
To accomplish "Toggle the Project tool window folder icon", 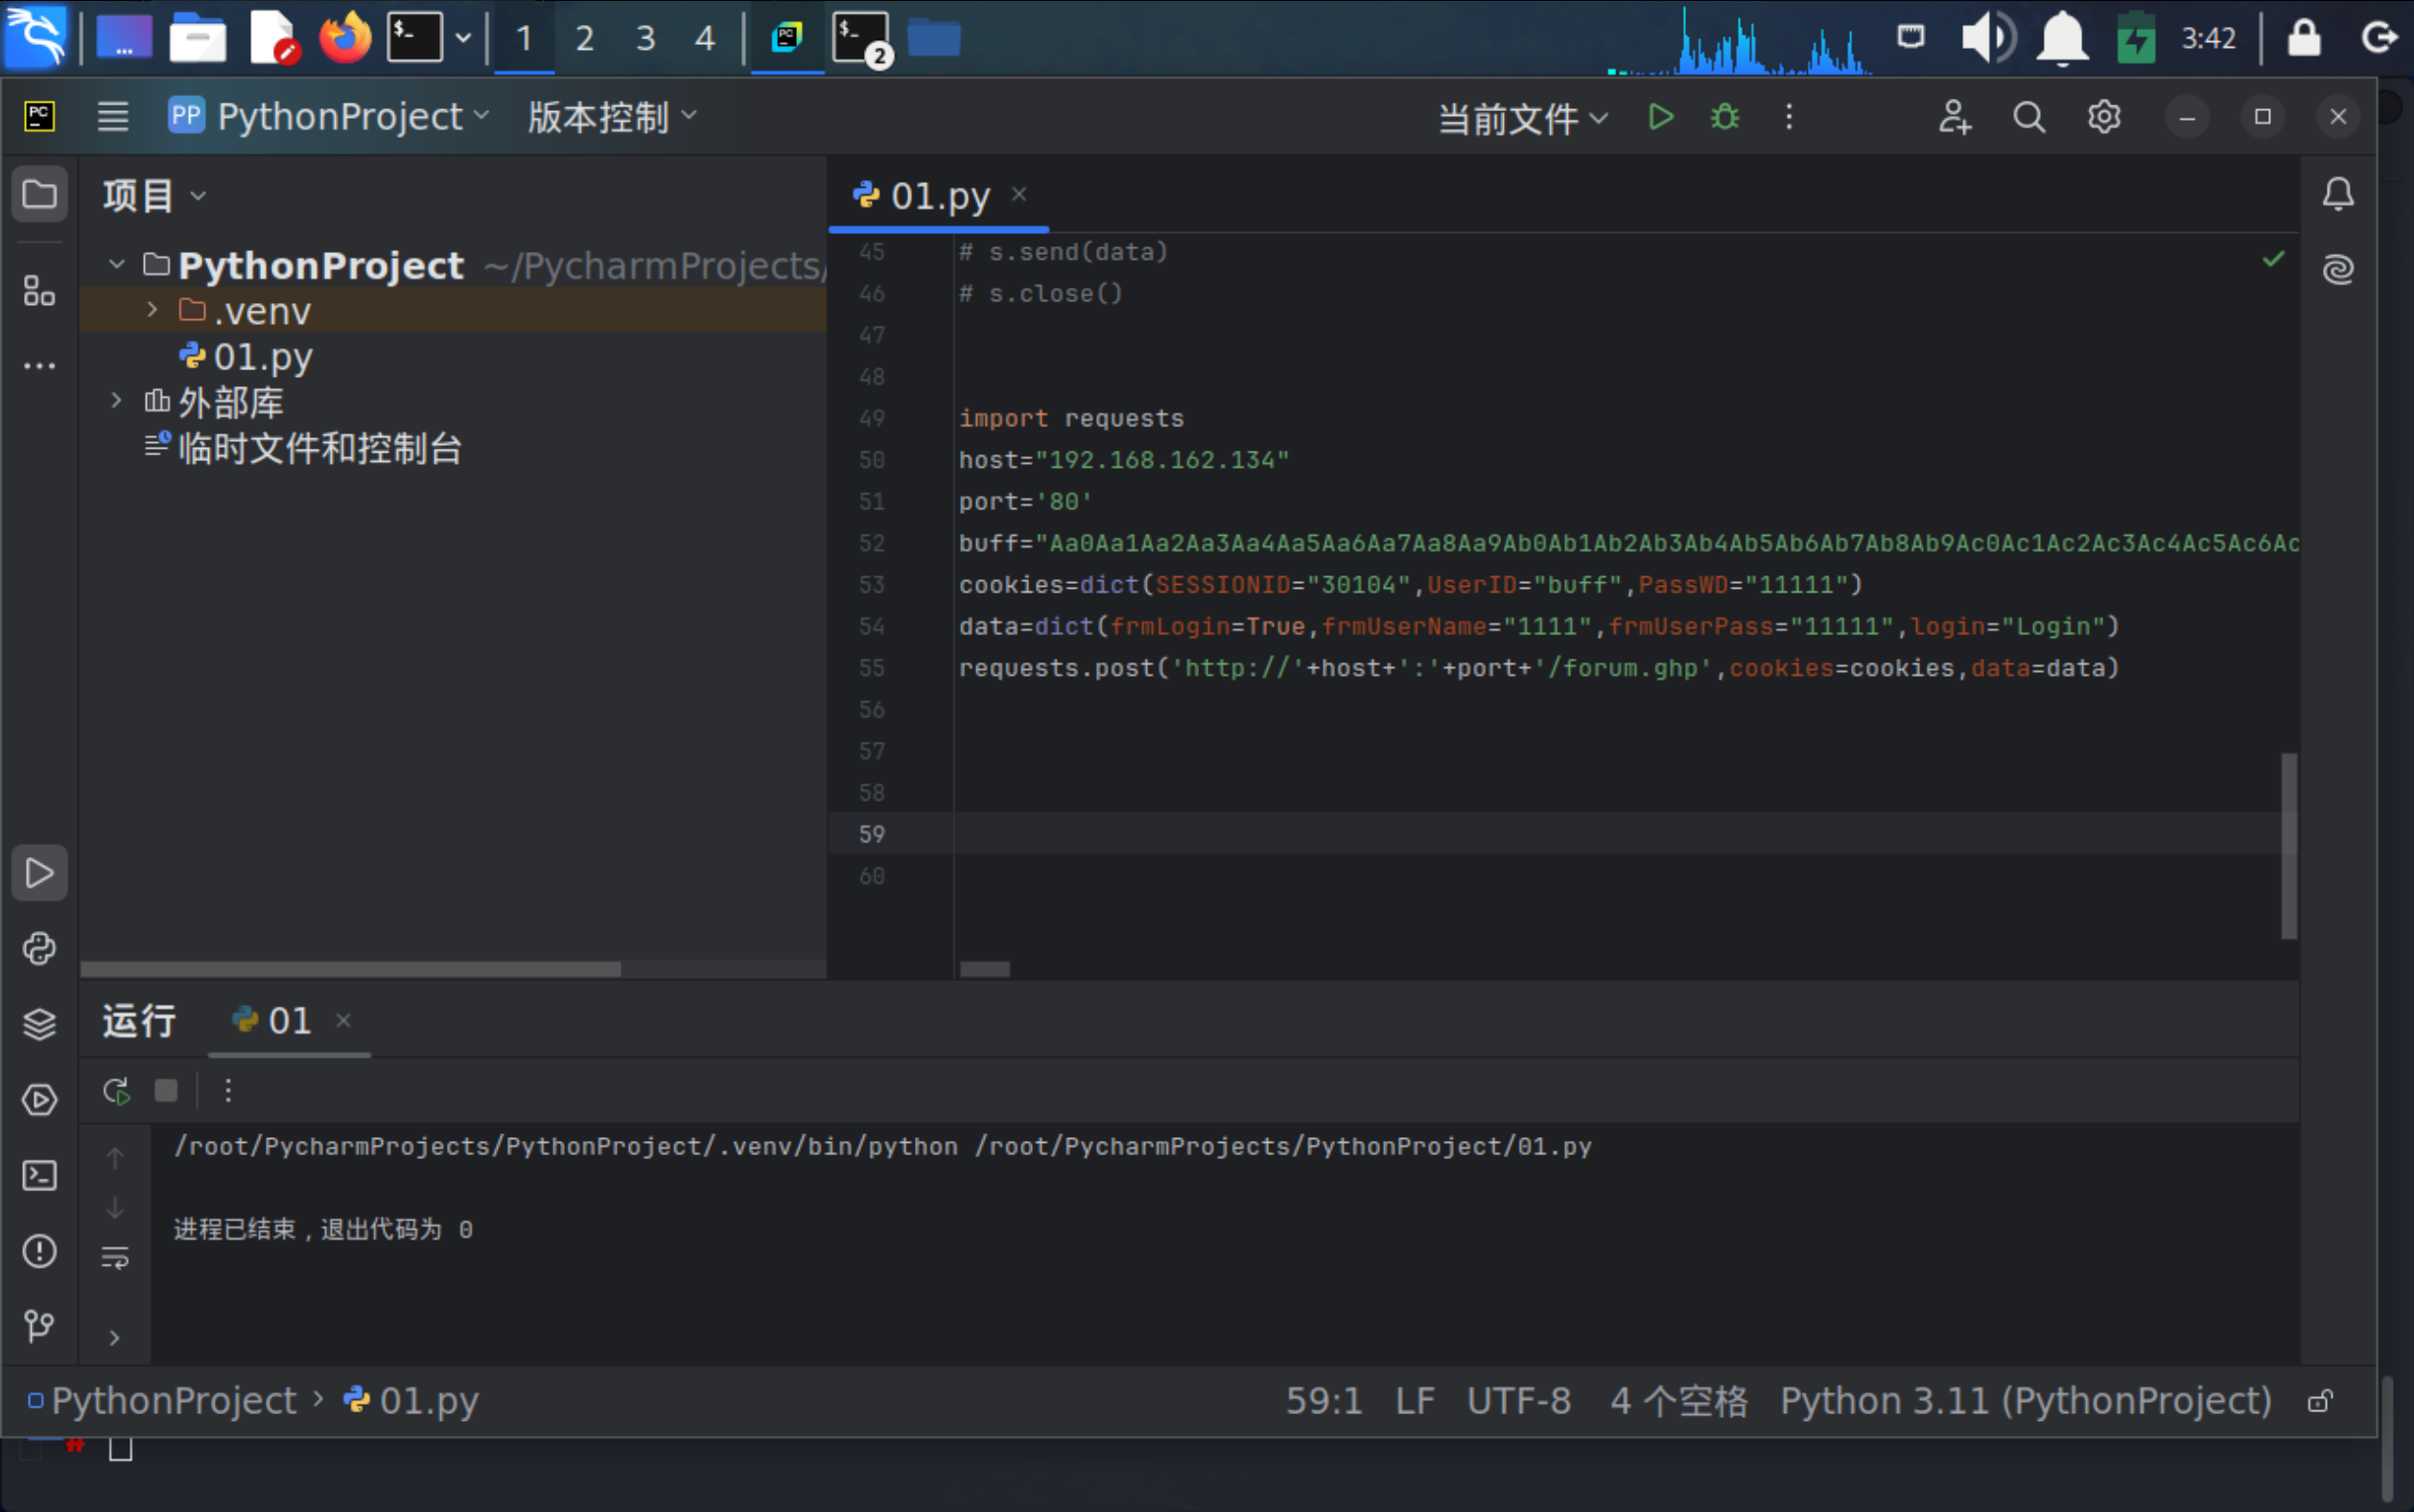I will pyautogui.click(x=39, y=194).
